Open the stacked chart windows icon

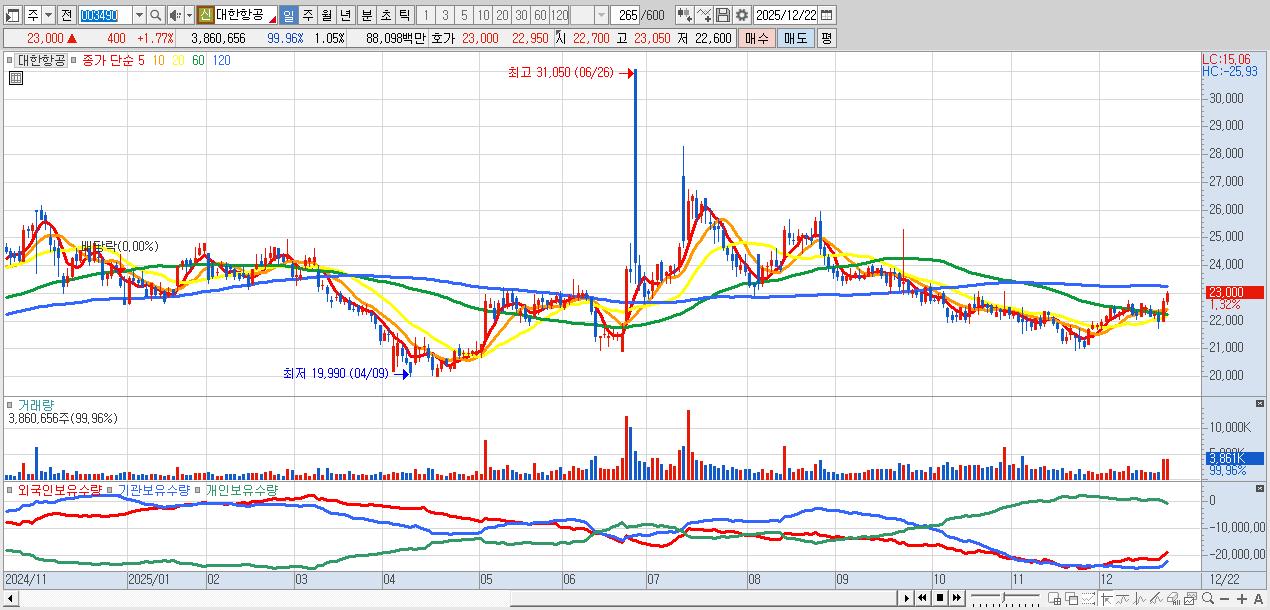1191,599
